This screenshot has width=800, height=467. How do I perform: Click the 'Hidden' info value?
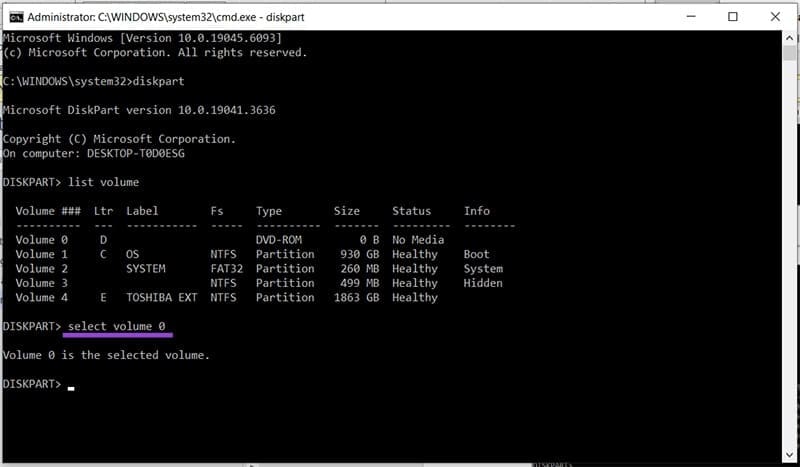(x=483, y=283)
